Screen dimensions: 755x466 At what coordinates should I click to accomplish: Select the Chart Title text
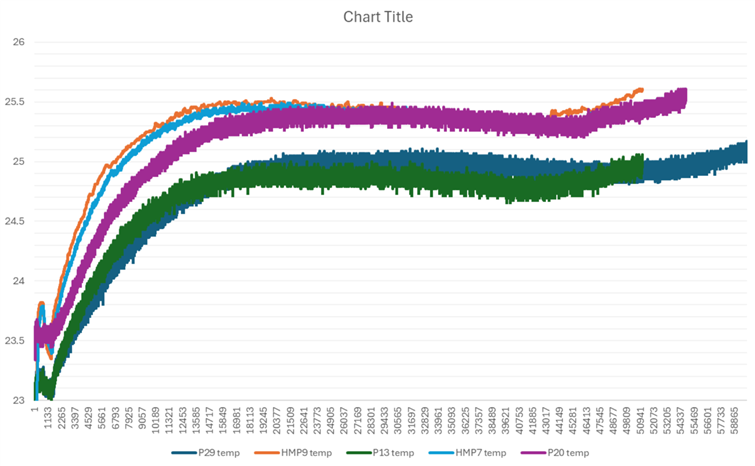tap(378, 17)
